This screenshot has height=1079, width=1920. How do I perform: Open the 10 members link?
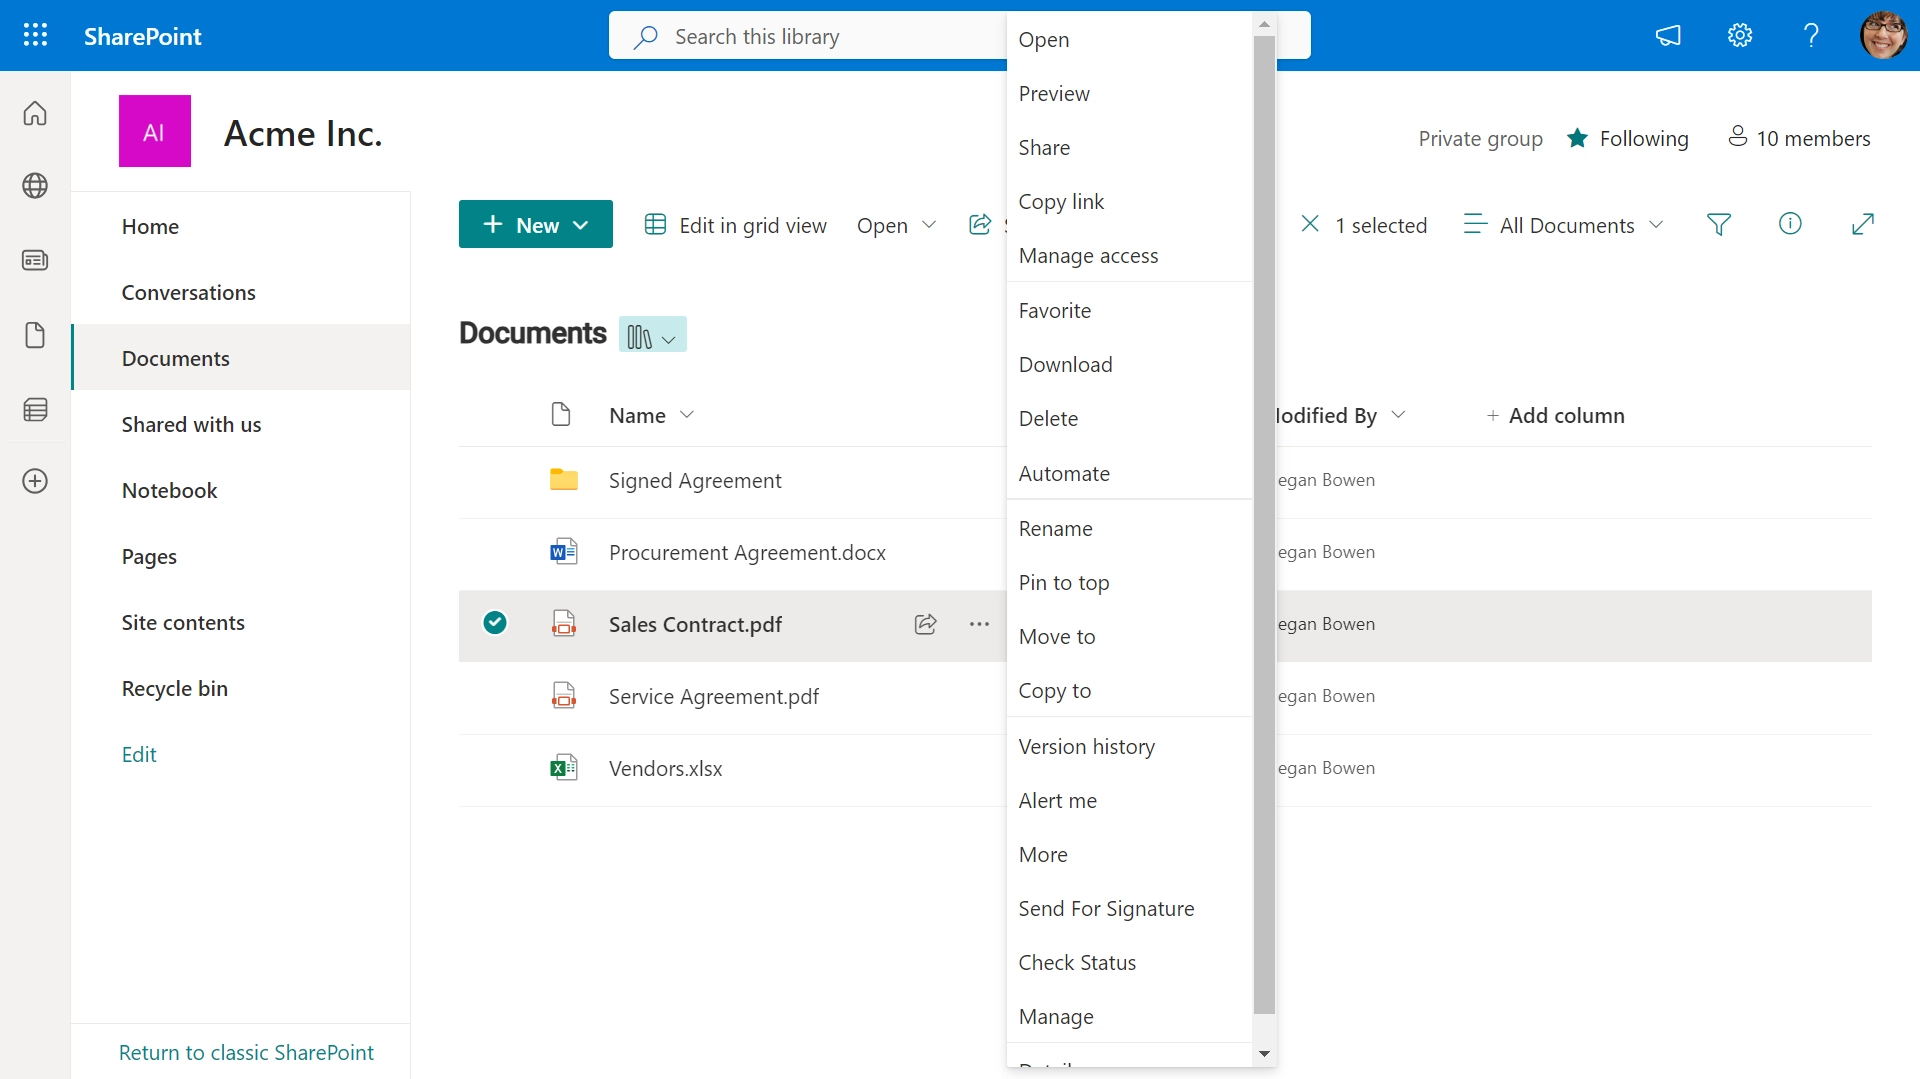[1799, 138]
